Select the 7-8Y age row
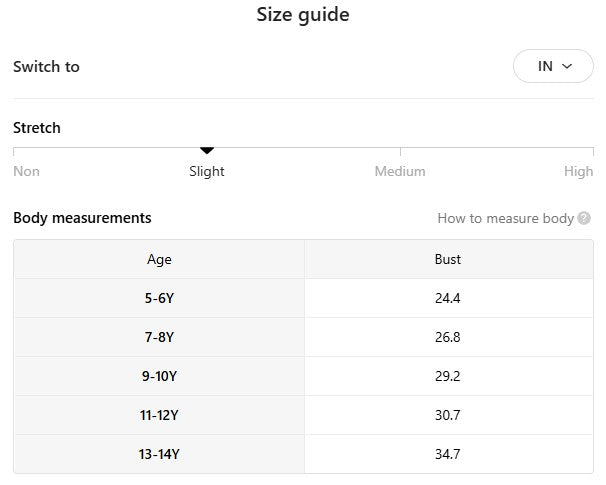 click(x=159, y=337)
